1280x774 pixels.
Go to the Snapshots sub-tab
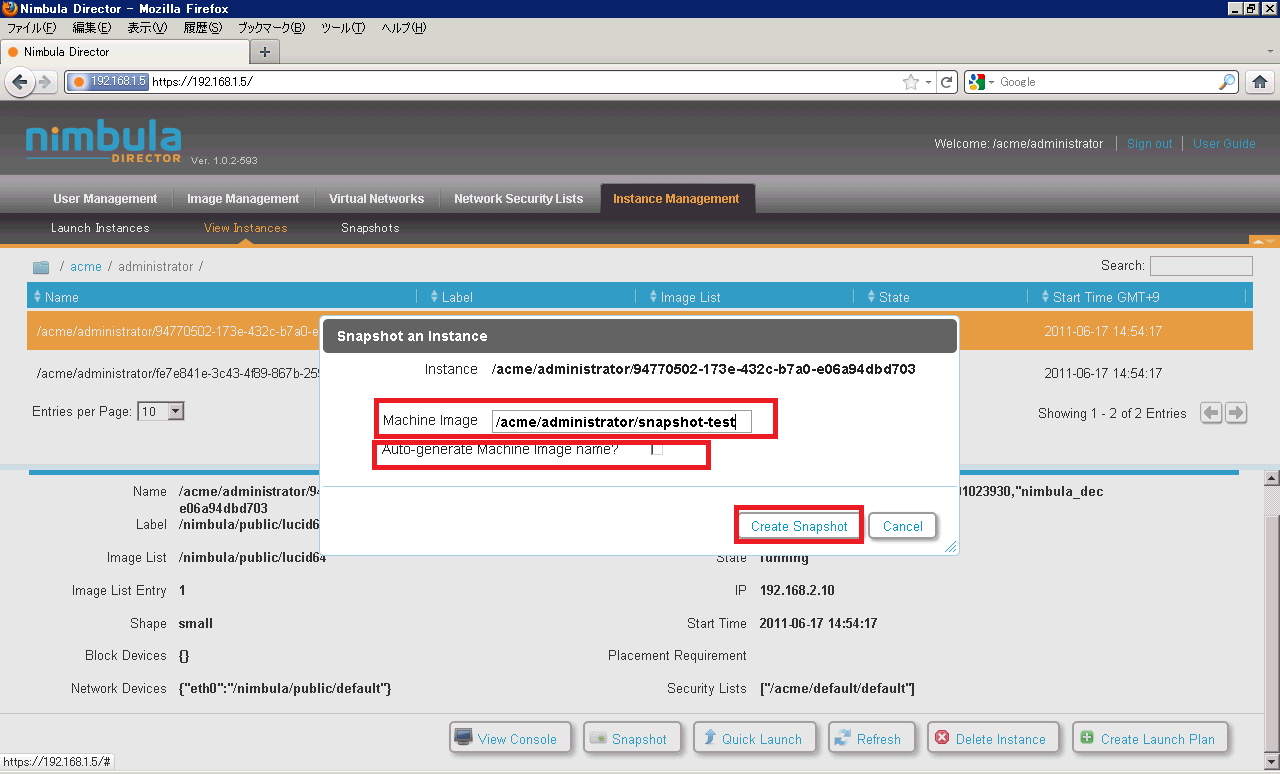370,228
